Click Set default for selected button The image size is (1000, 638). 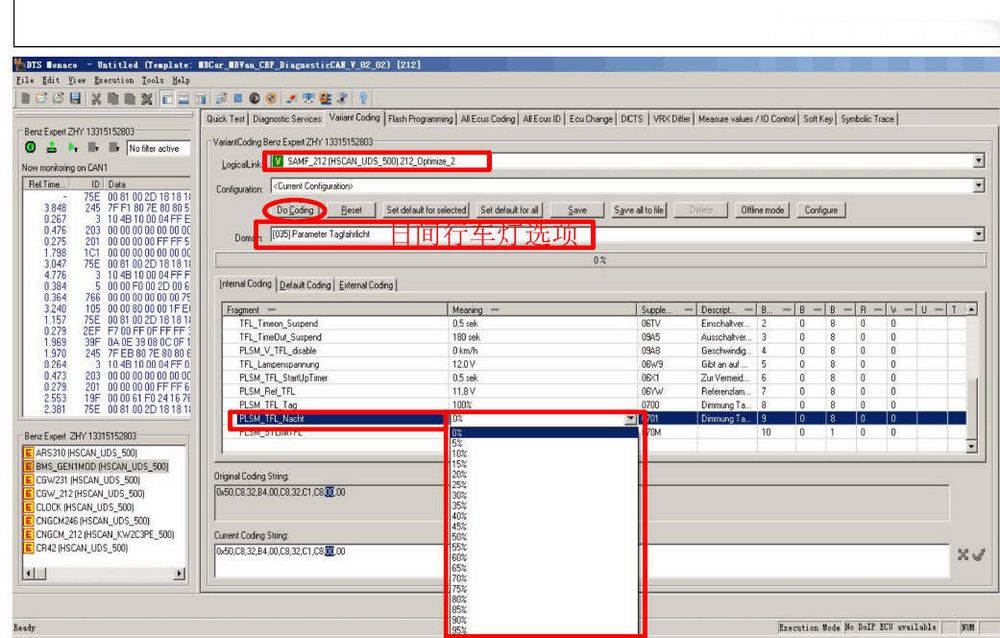[426, 210]
